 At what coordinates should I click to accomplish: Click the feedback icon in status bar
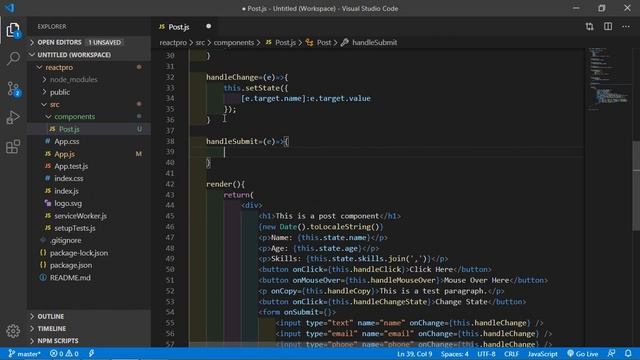coord(611,353)
